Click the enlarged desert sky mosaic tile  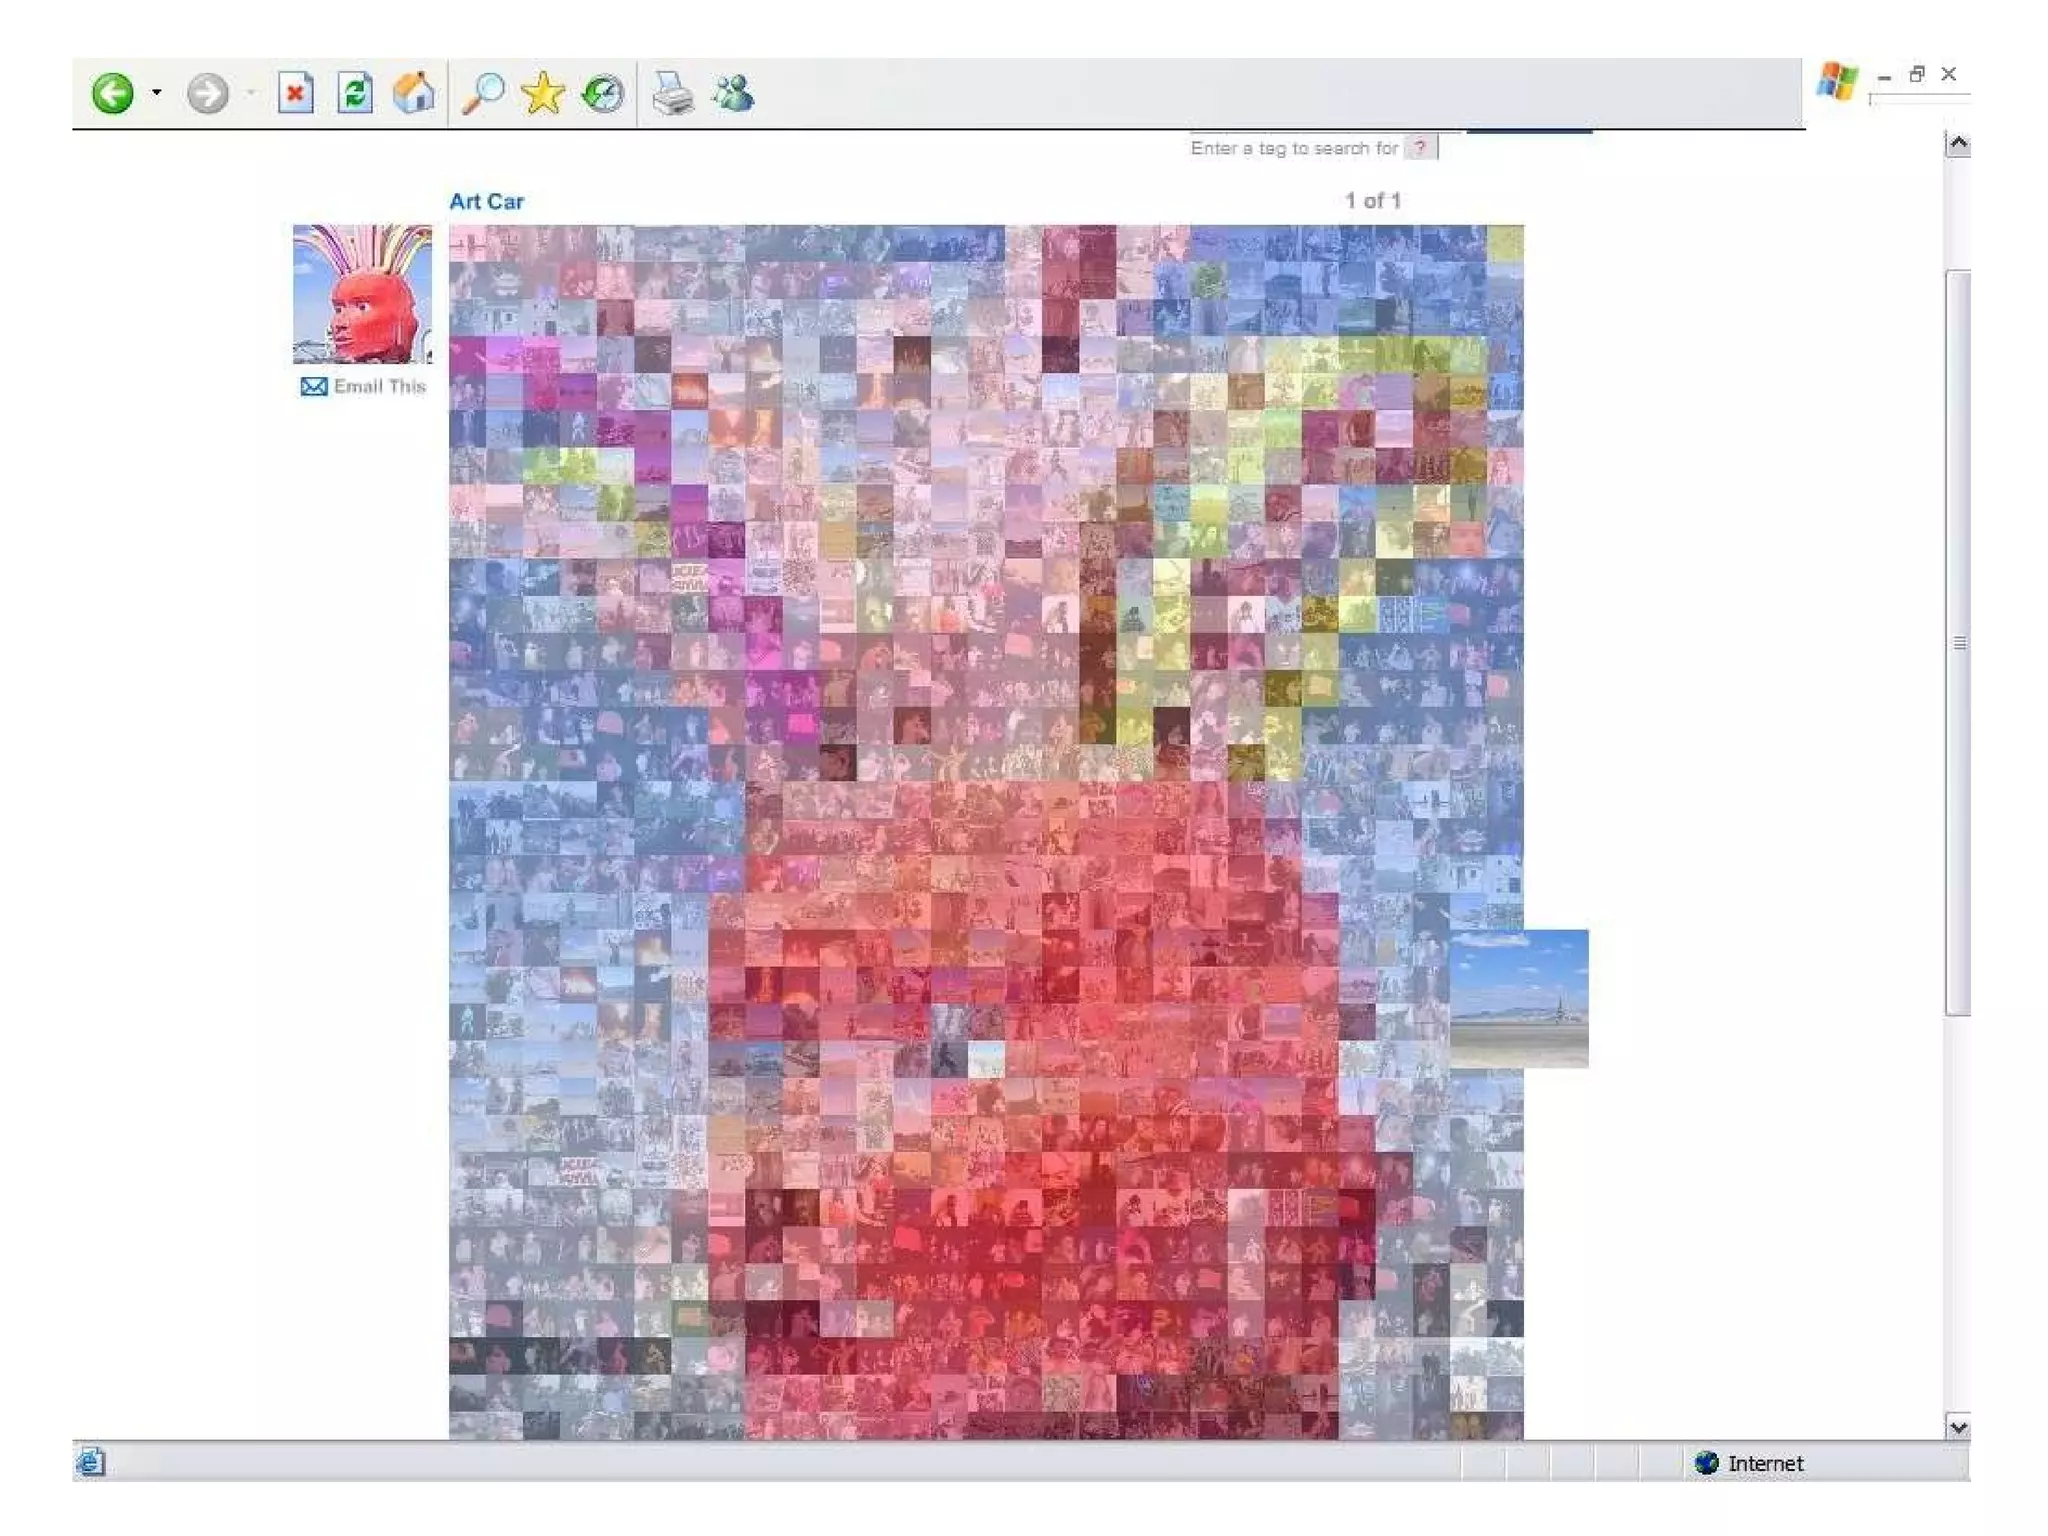pyautogui.click(x=1520, y=998)
